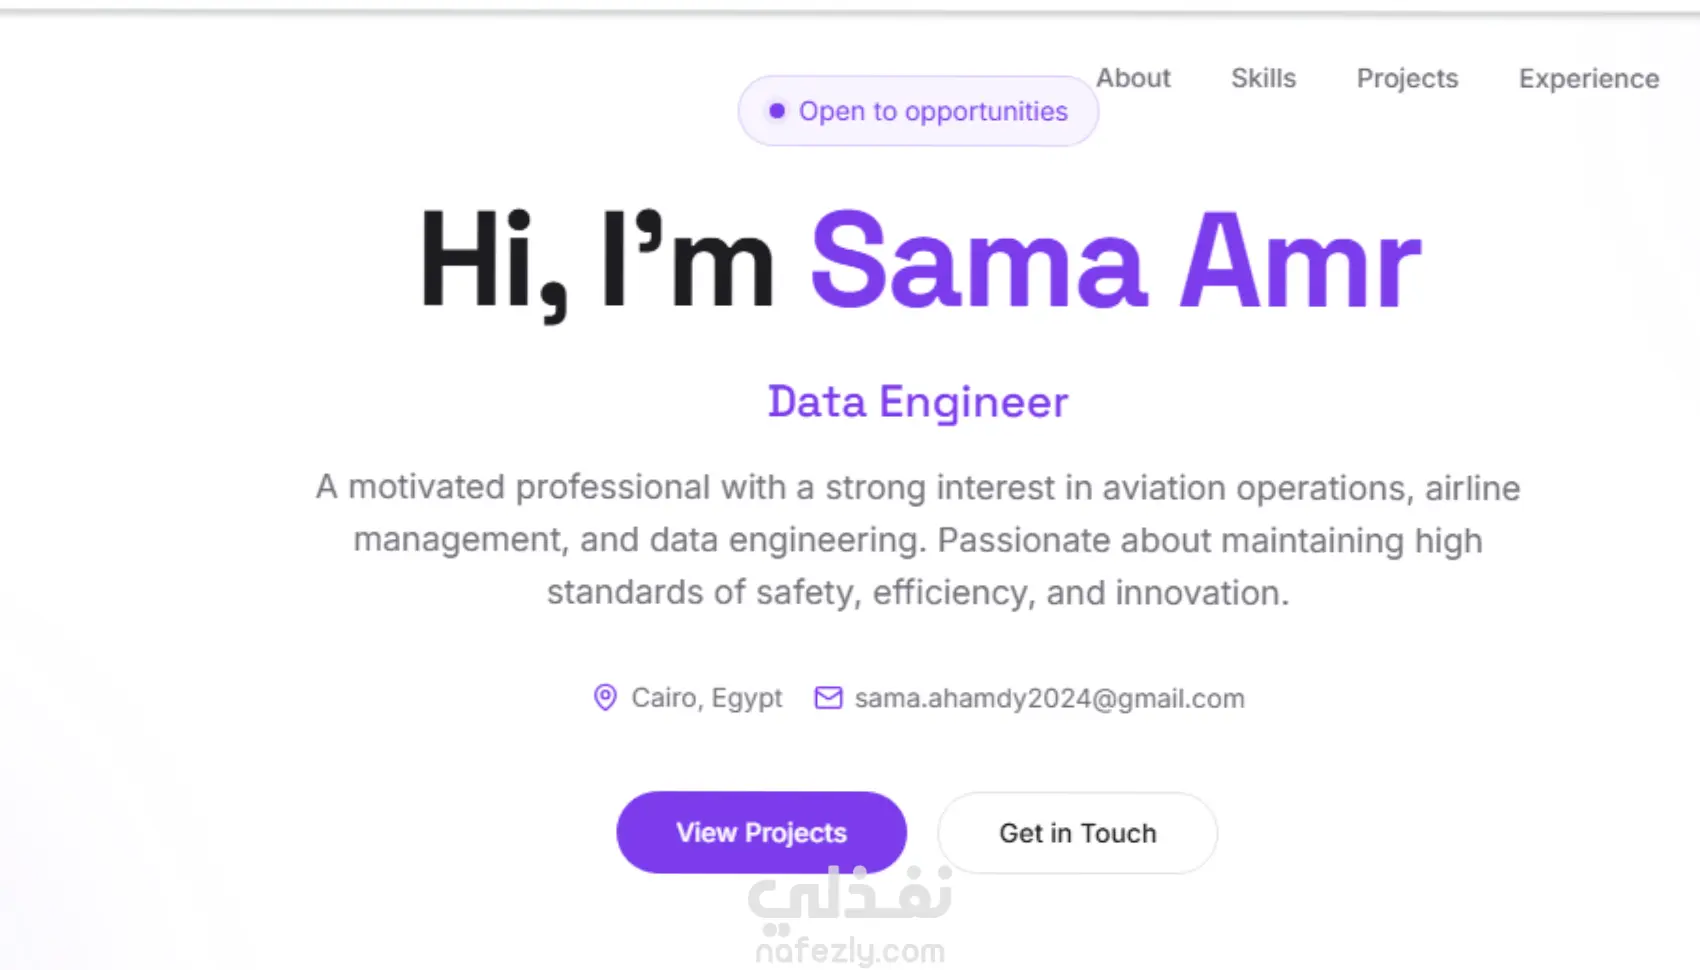This screenshot has width=1700, height=970.
Task: Click the Get in Touch button
Action: [1077, 833]
